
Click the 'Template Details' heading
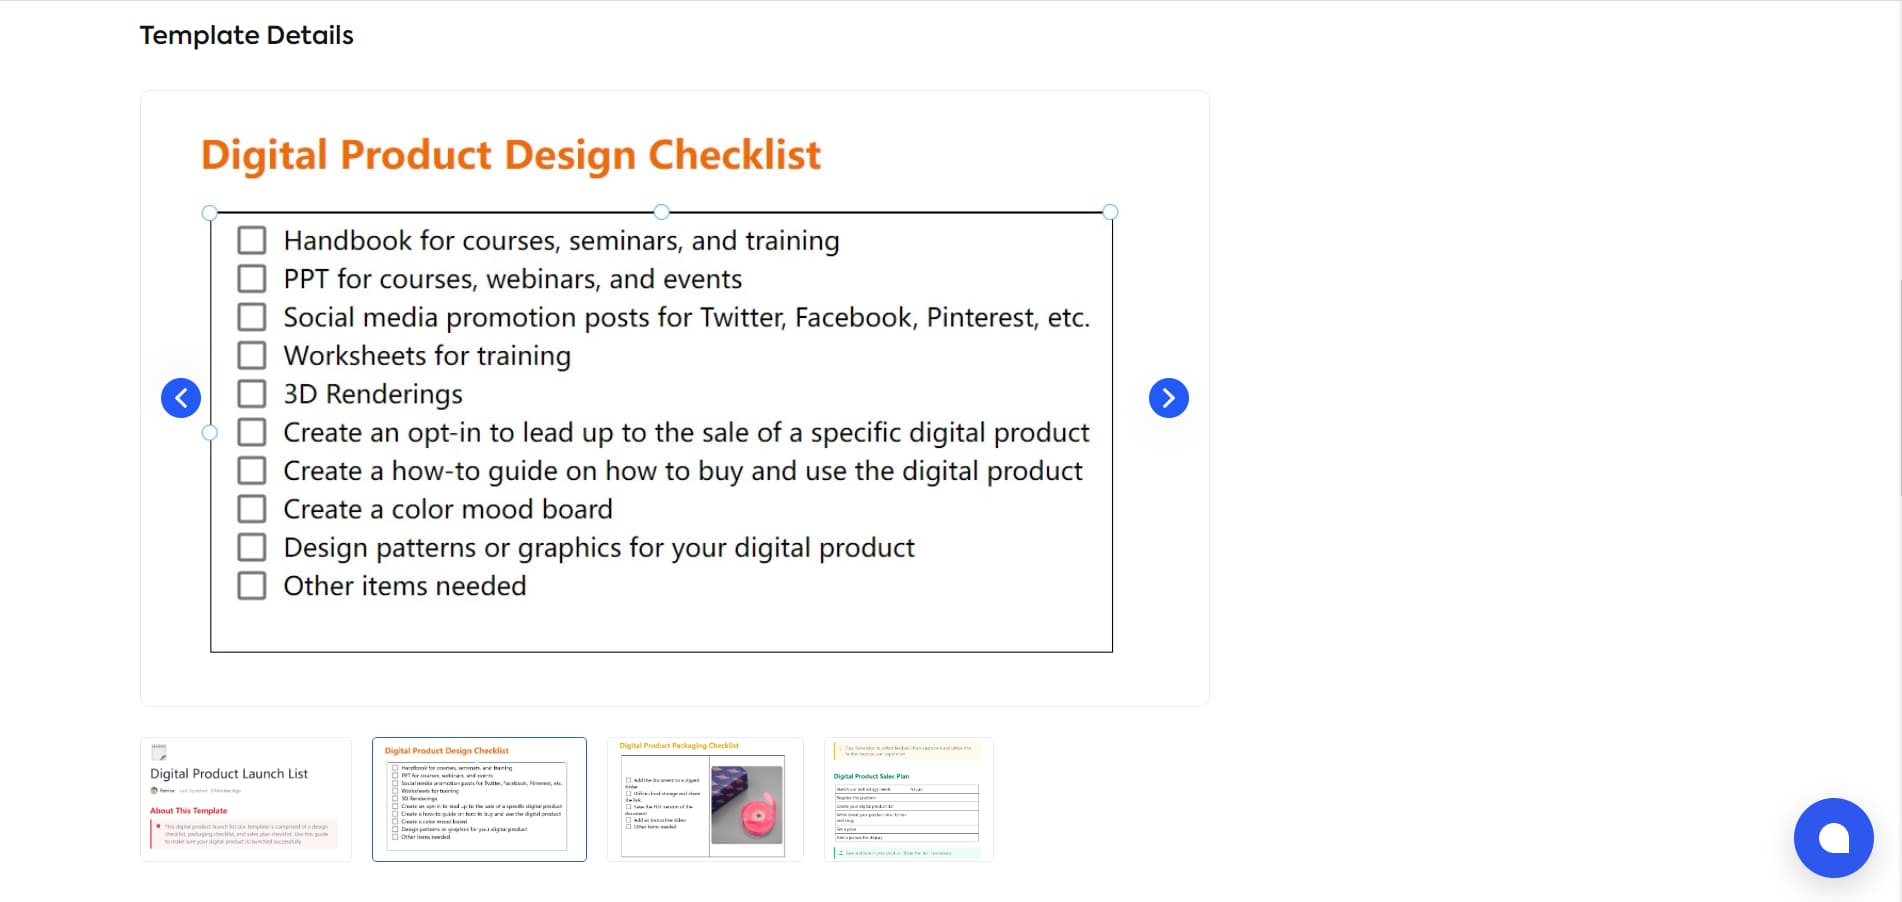tap(246, 34)
